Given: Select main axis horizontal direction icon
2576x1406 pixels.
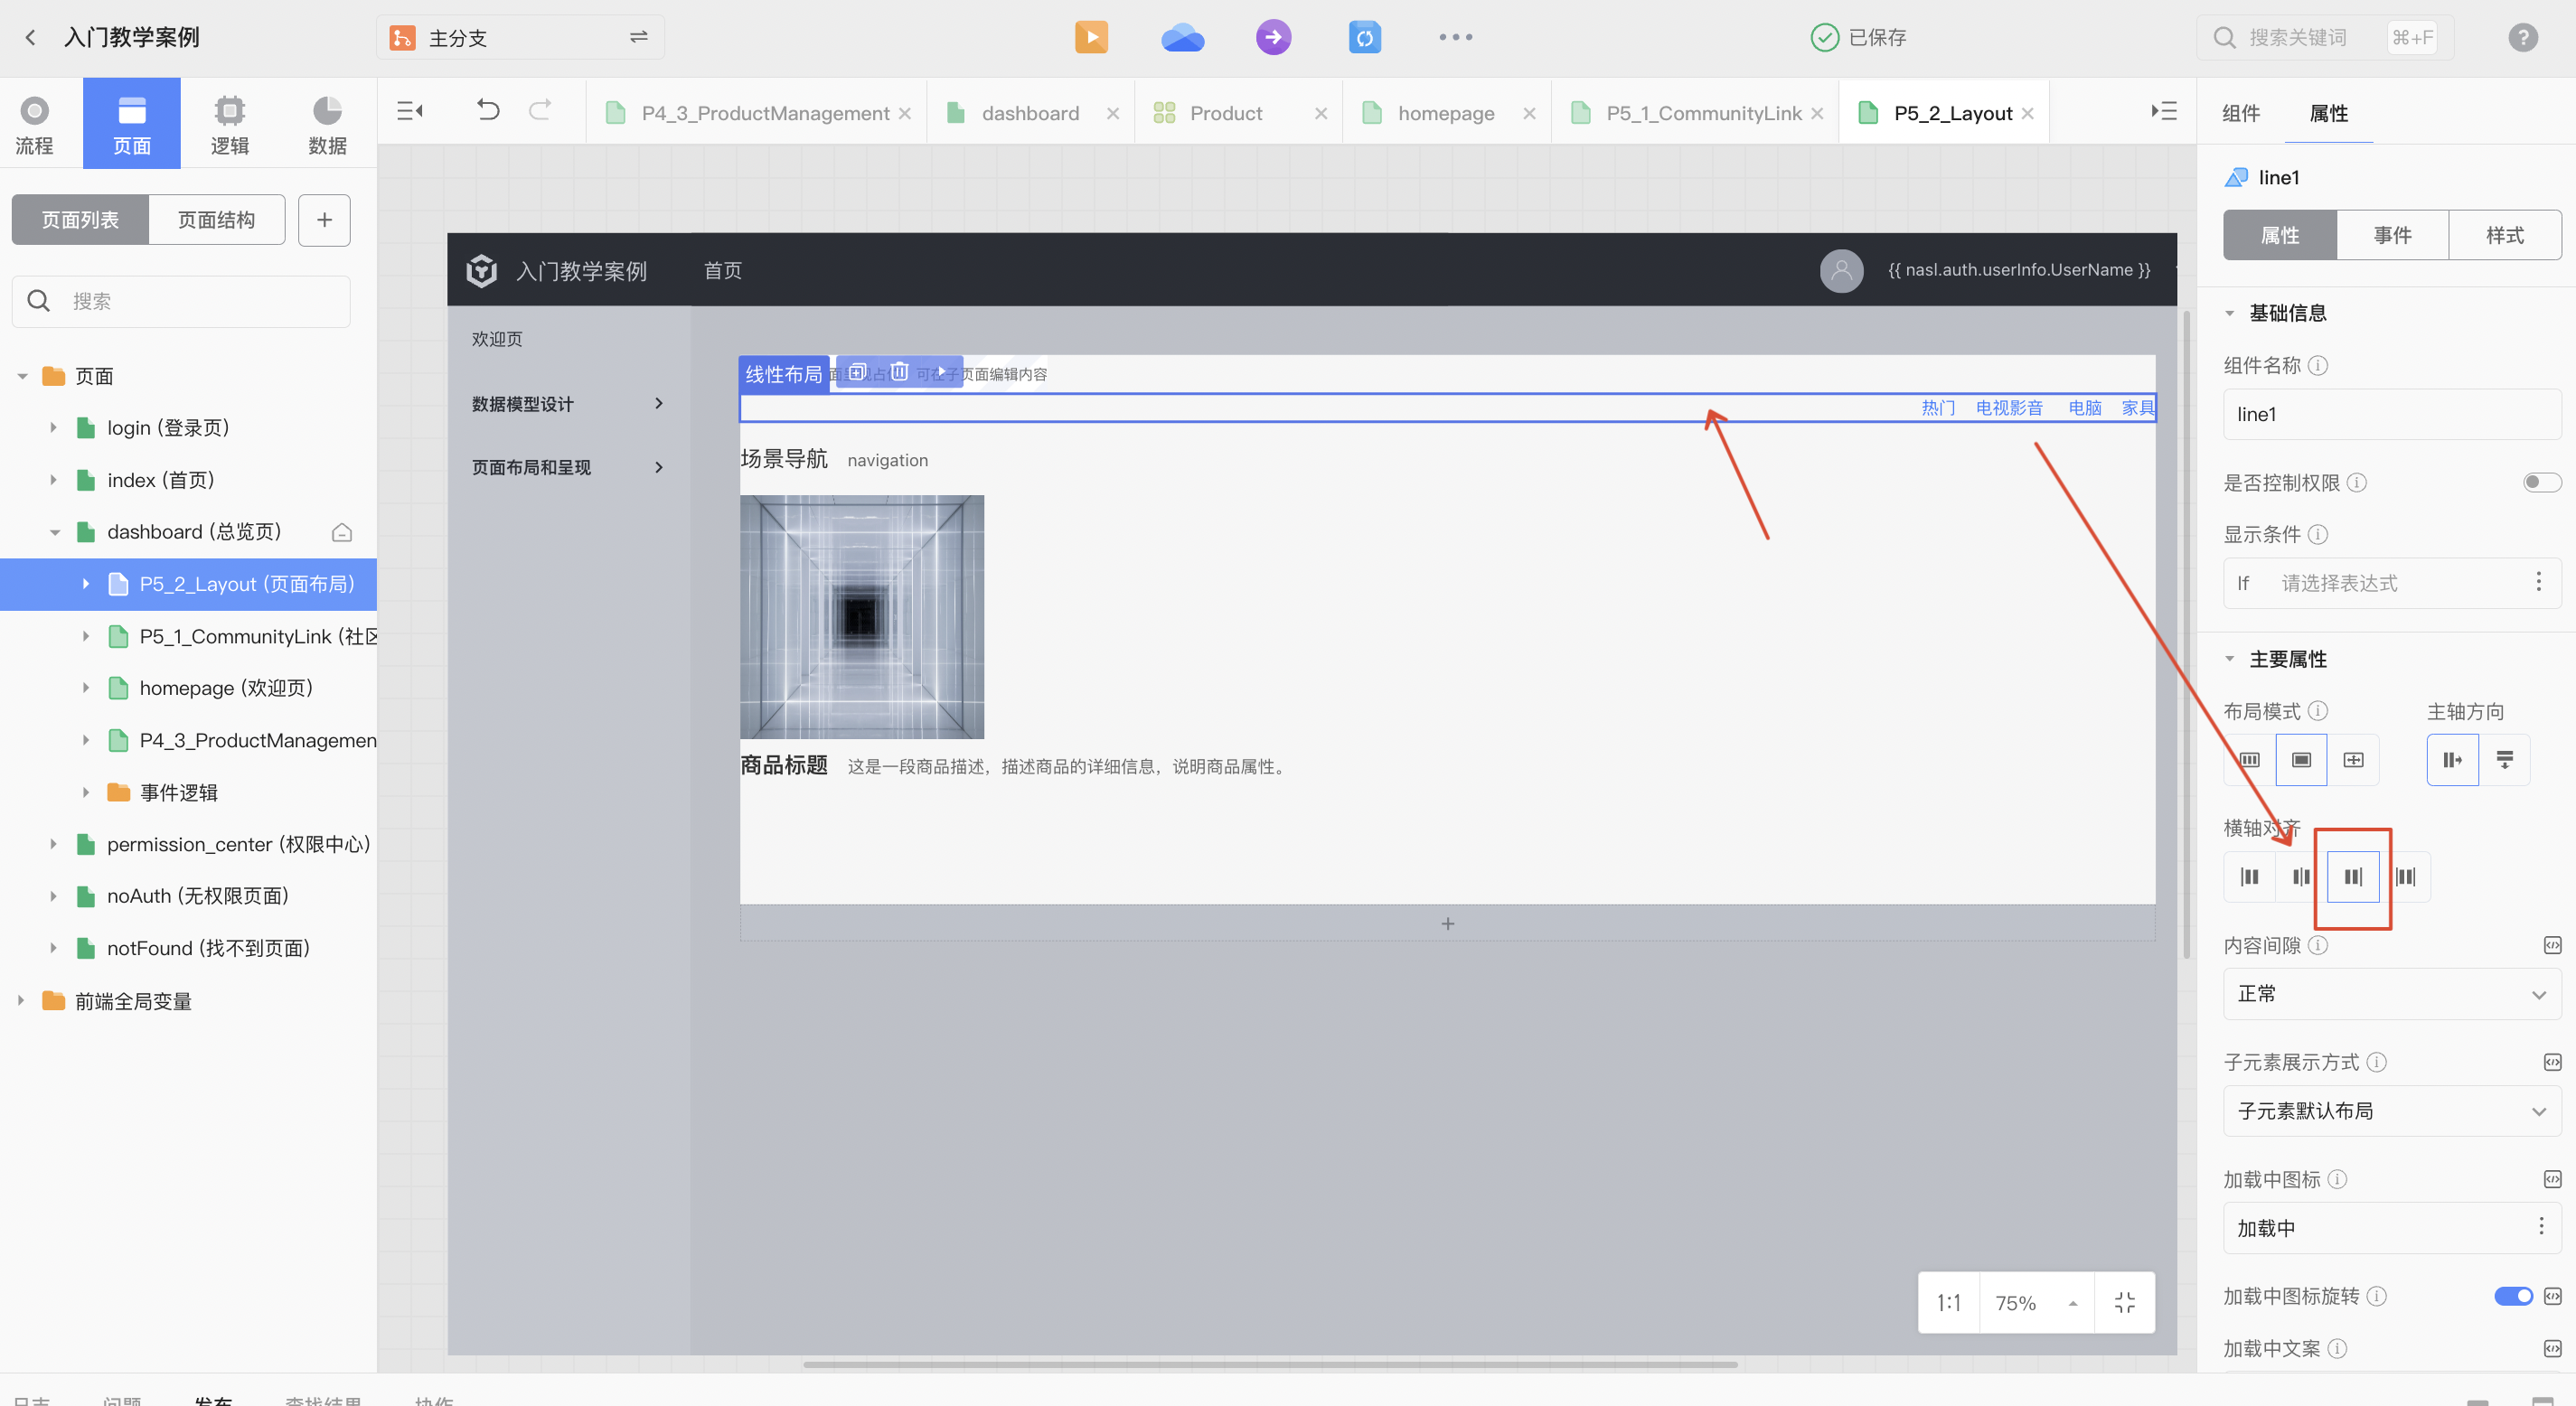Looking at the screenshot, I should click(2451, 758).
